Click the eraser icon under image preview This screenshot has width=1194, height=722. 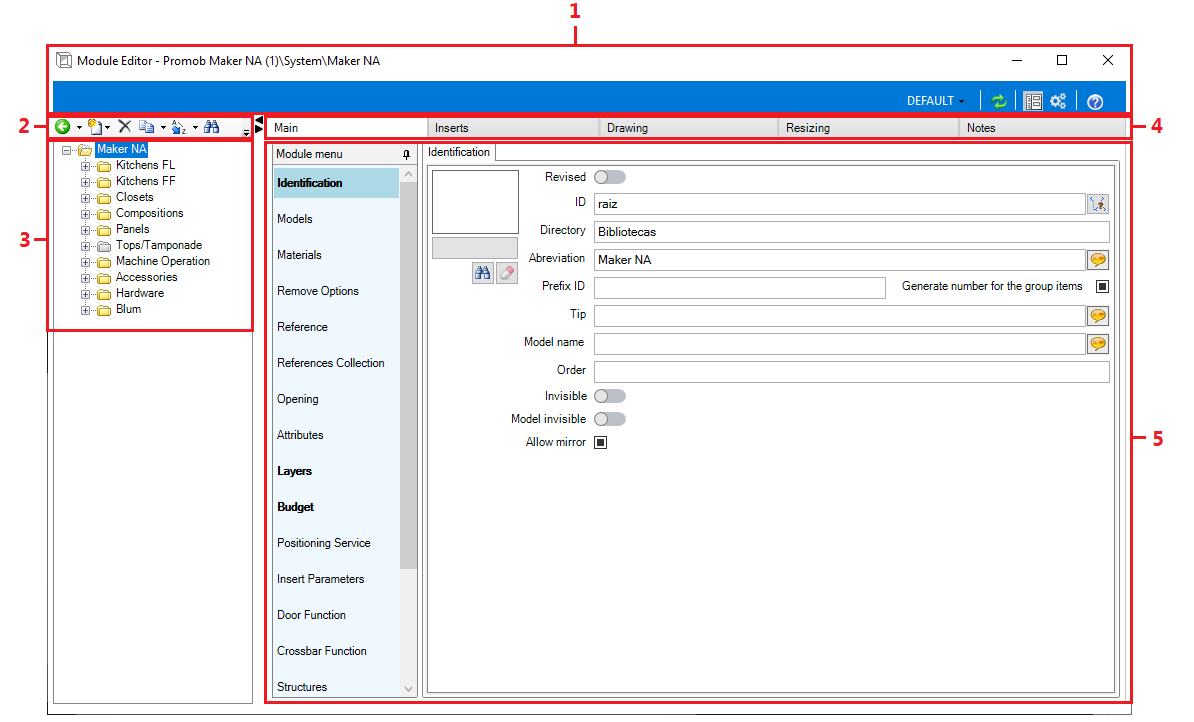507,273
